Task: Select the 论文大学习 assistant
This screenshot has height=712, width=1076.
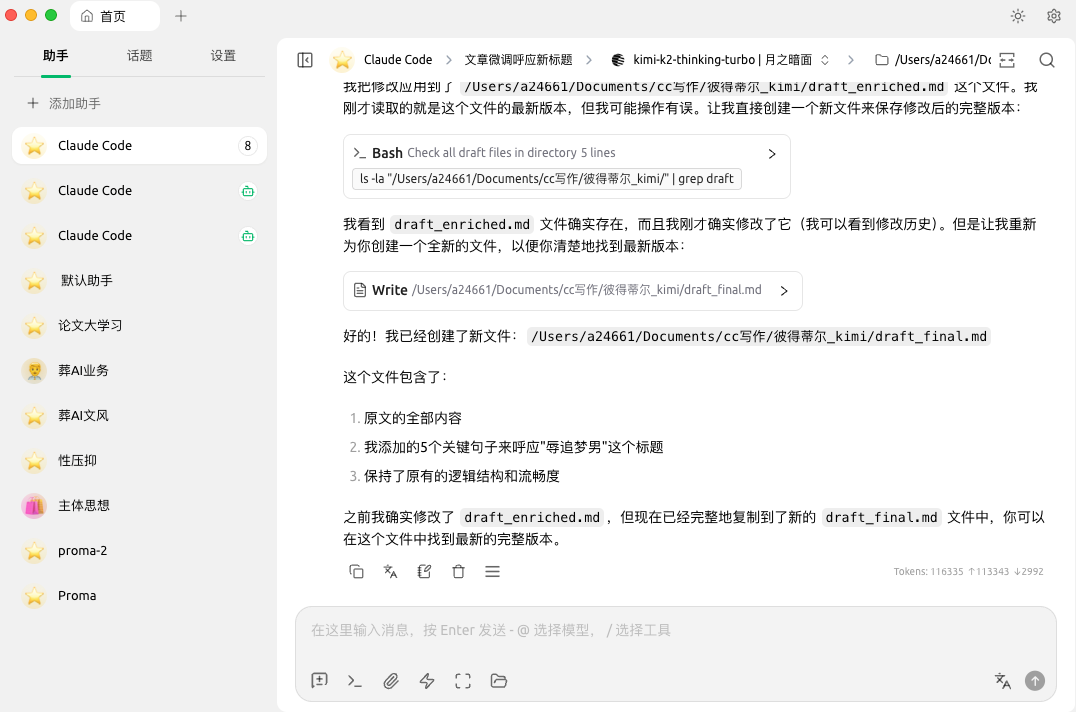Action: point(90,326)
